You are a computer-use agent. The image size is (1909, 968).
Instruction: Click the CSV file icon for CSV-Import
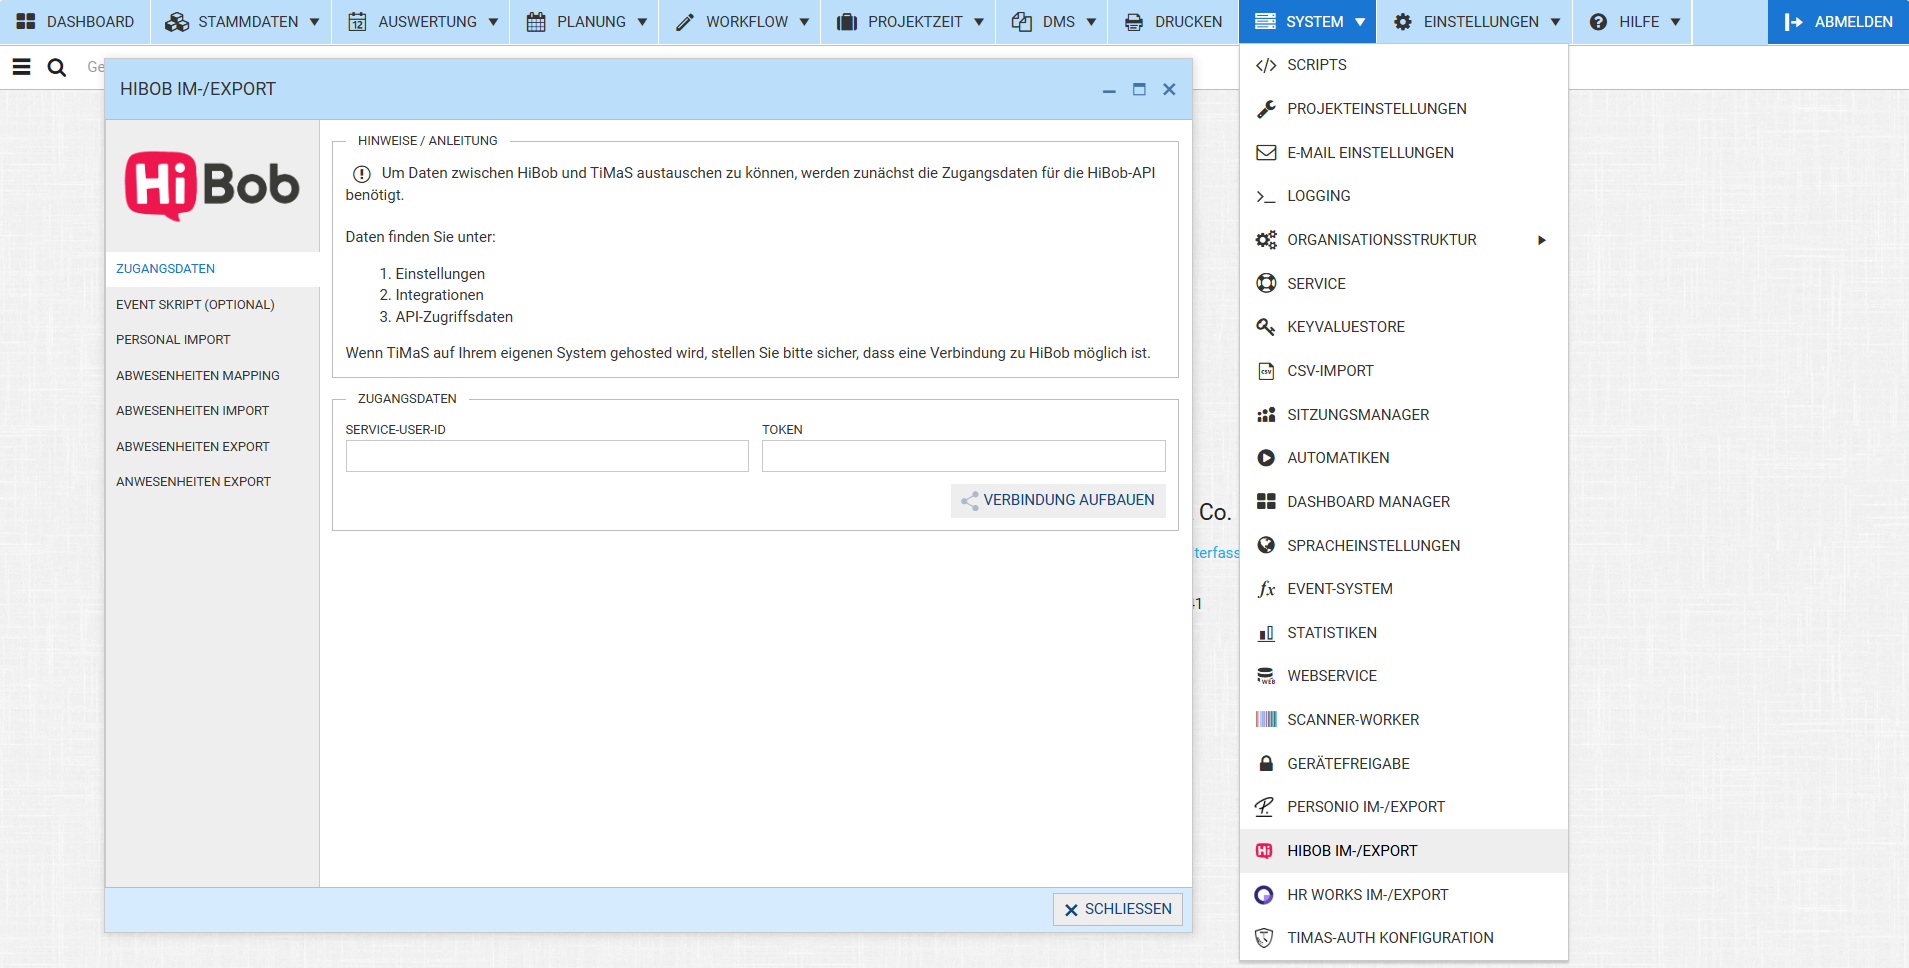coord(1266,371)
